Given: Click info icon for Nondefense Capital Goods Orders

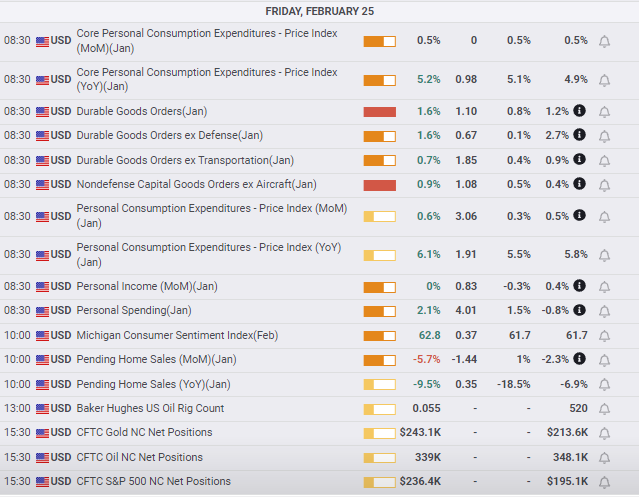Looking at the screenshot, I should (579, 183).
